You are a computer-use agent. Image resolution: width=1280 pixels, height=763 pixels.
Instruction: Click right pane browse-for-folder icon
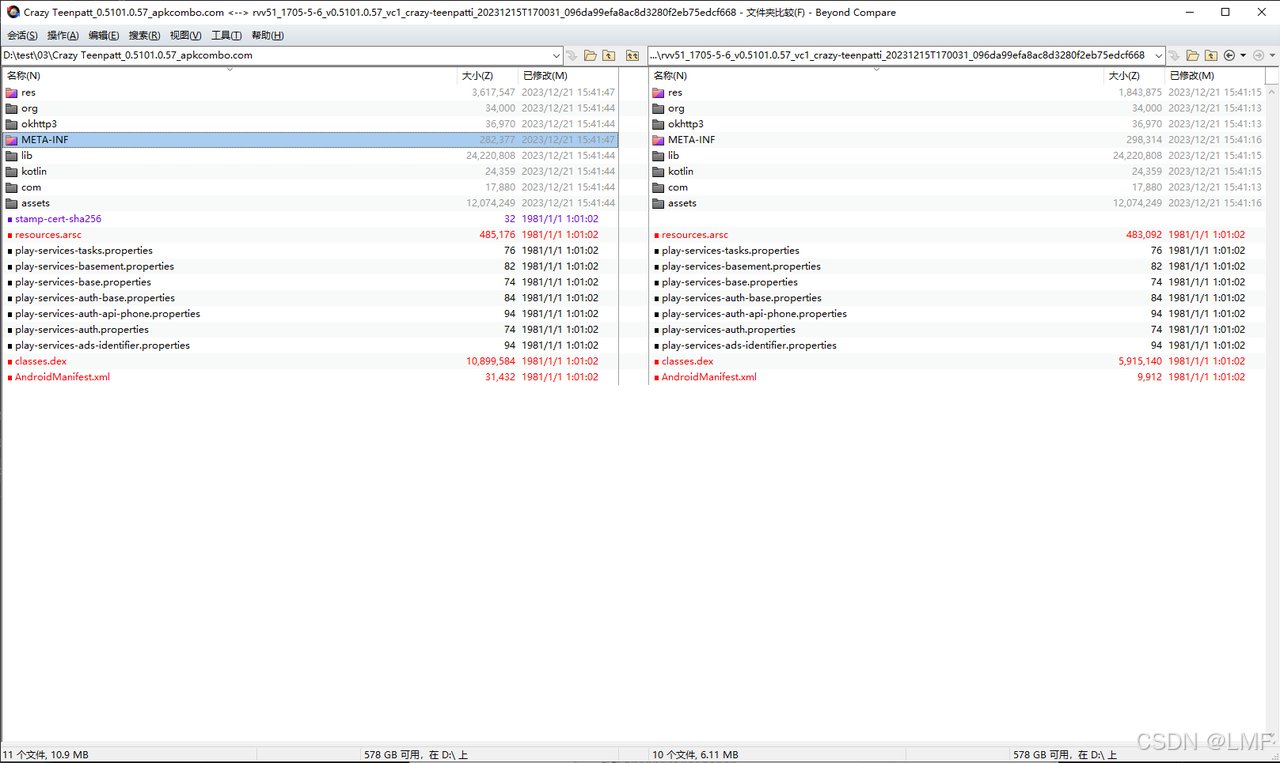(1193, 55)
